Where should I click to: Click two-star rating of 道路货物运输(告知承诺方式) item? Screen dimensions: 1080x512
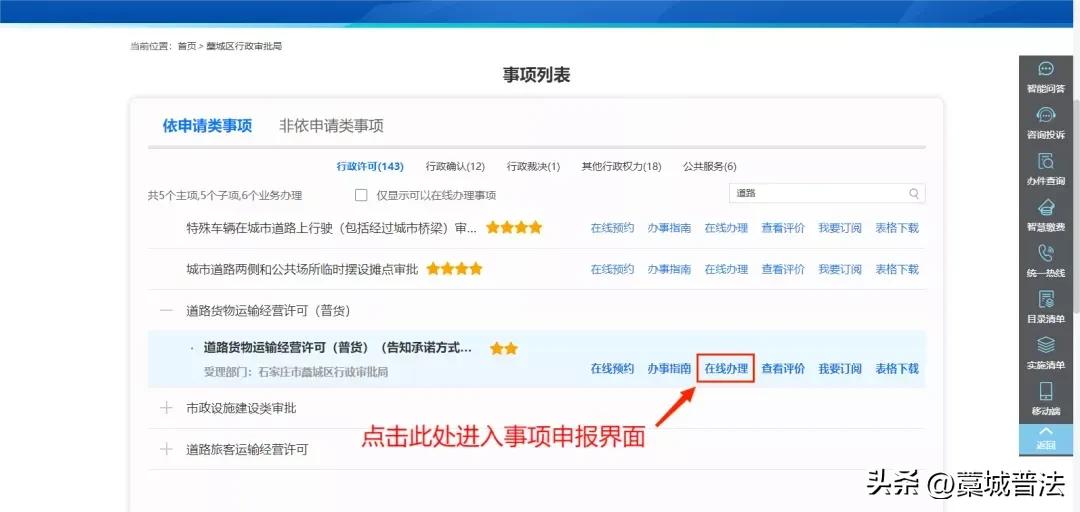(503, 349)
